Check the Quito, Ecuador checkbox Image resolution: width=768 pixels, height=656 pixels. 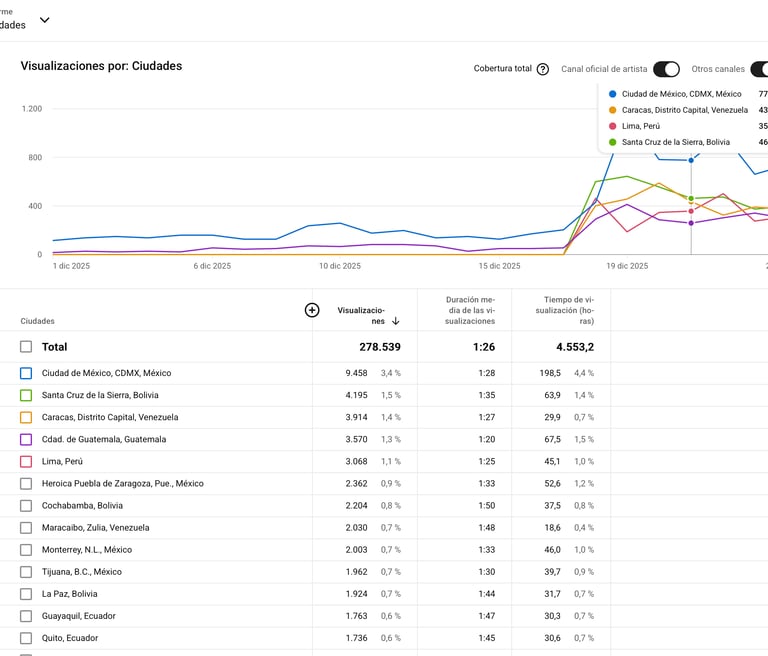pos(26,638)
